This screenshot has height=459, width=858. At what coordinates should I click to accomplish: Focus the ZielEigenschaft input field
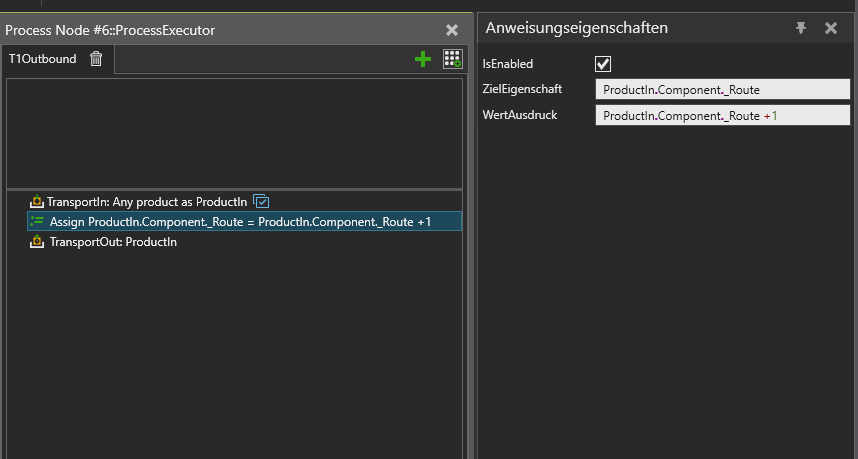(x=723, y=89)
